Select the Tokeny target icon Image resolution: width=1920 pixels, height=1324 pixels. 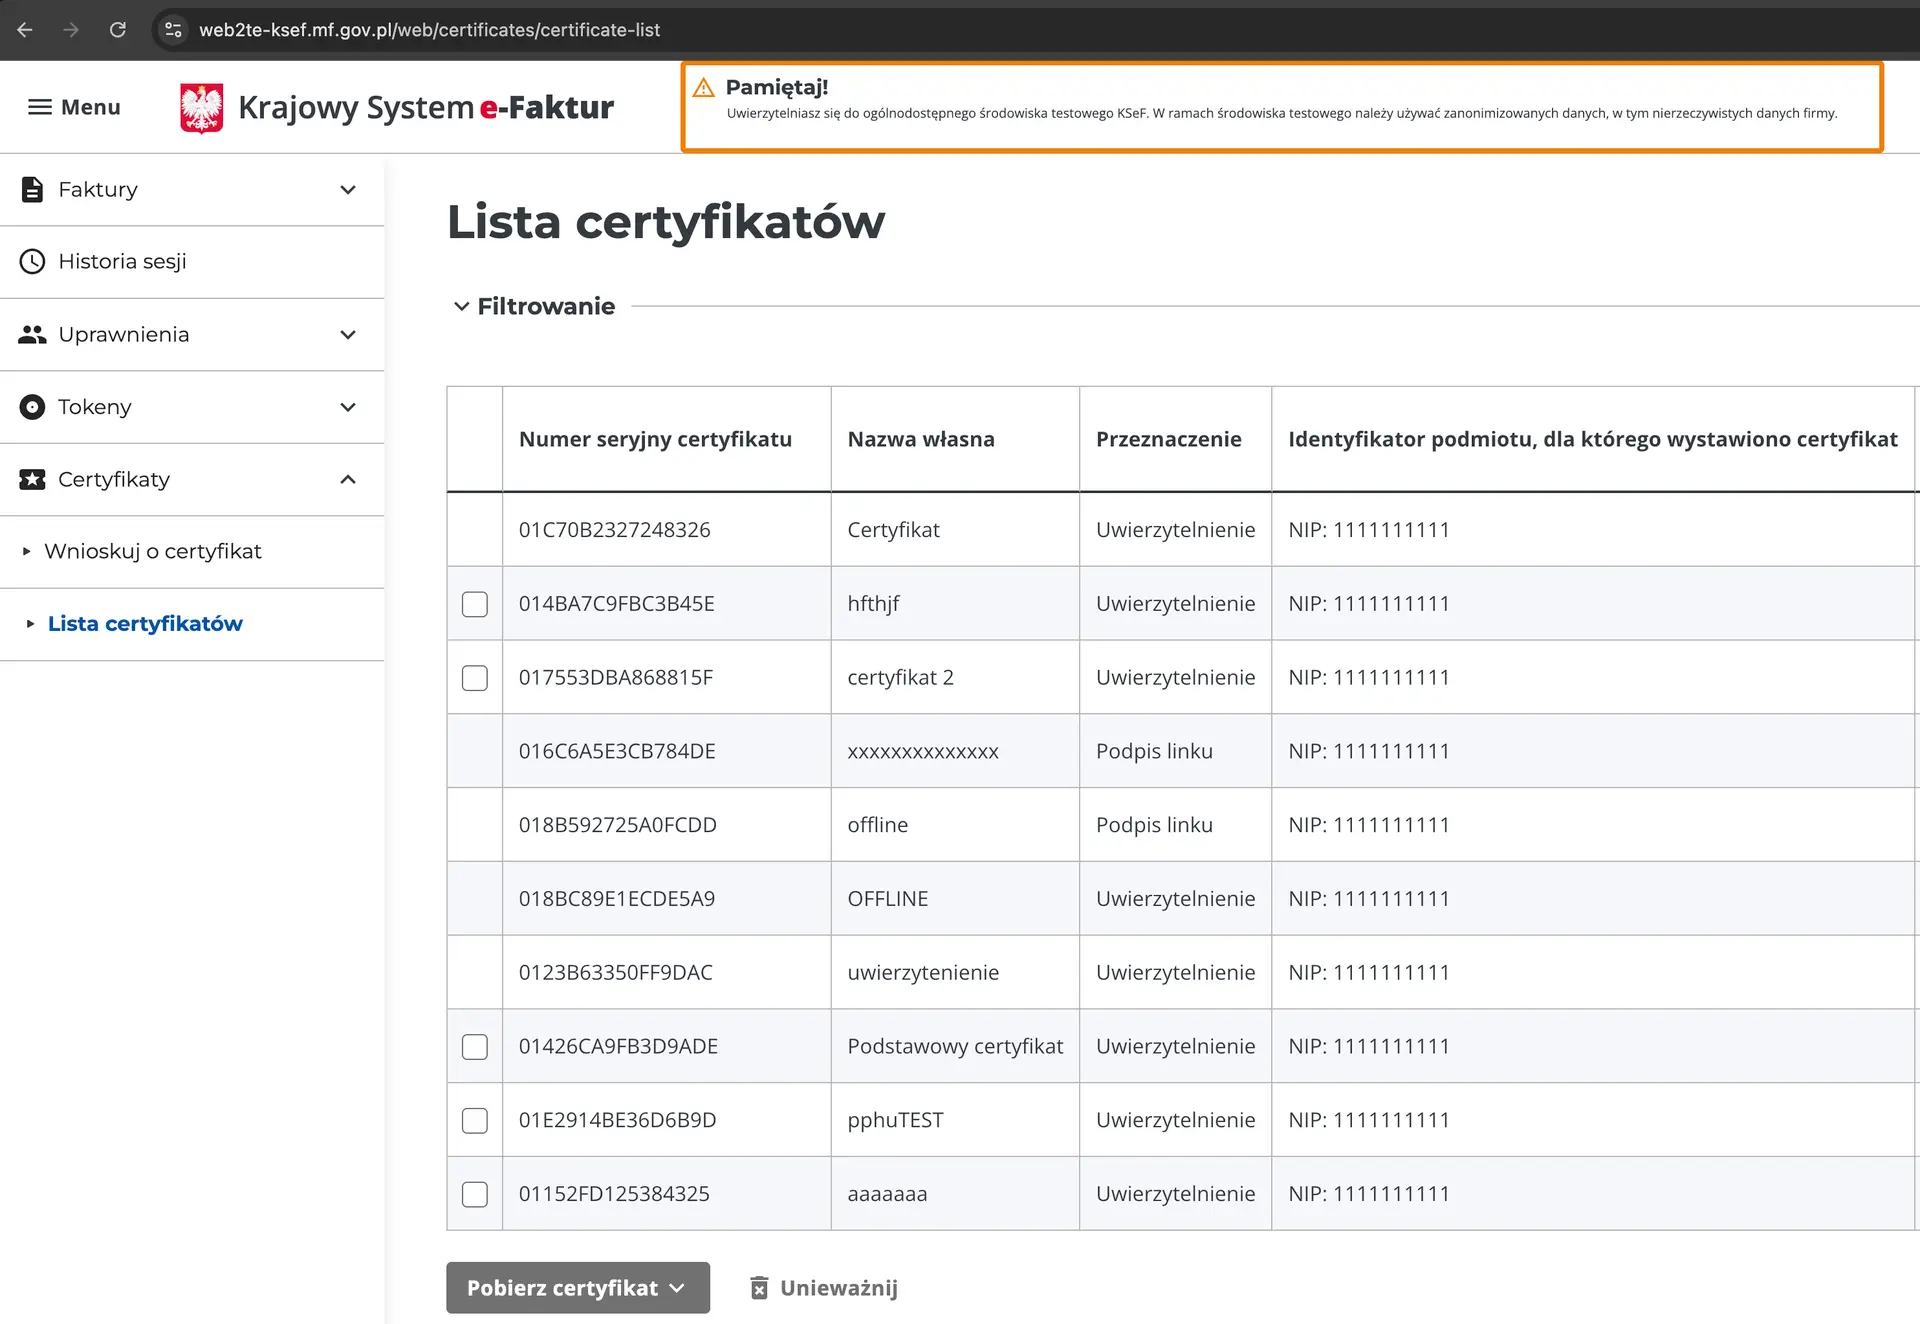31,407
